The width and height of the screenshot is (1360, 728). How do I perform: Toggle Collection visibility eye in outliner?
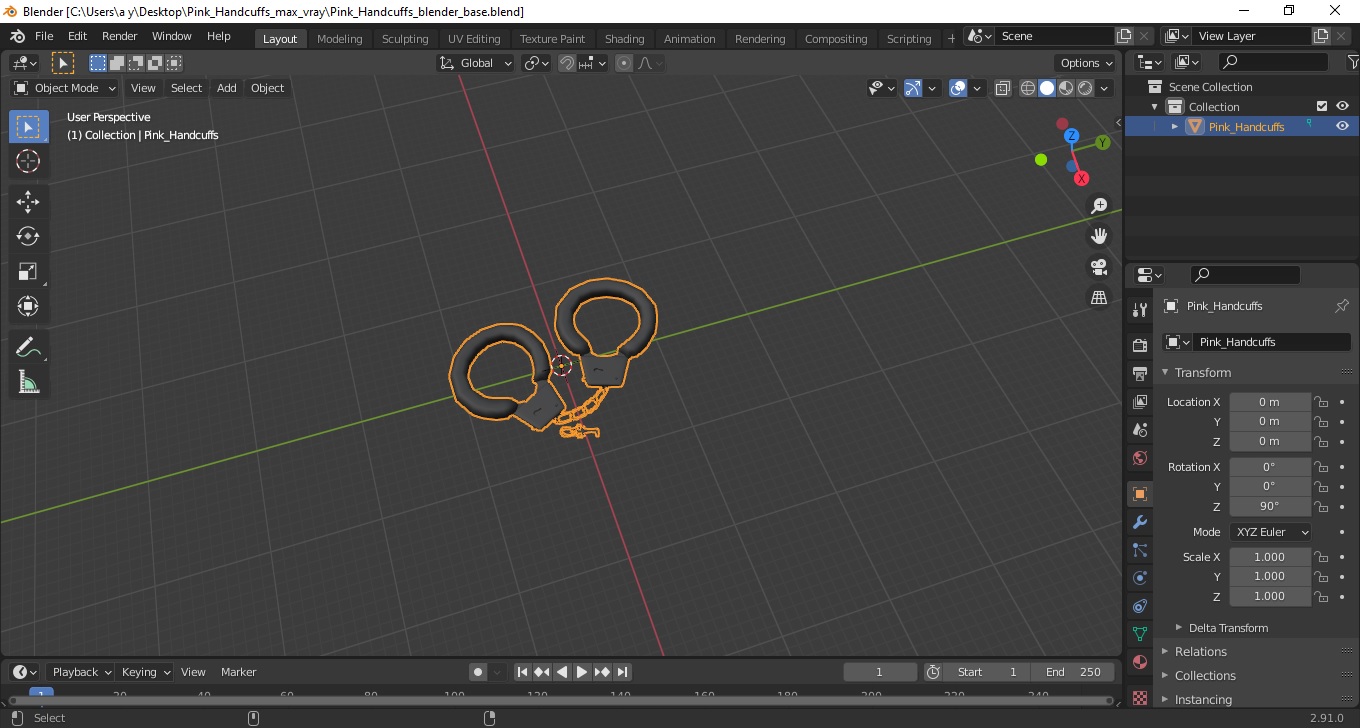pos(1342,106)
